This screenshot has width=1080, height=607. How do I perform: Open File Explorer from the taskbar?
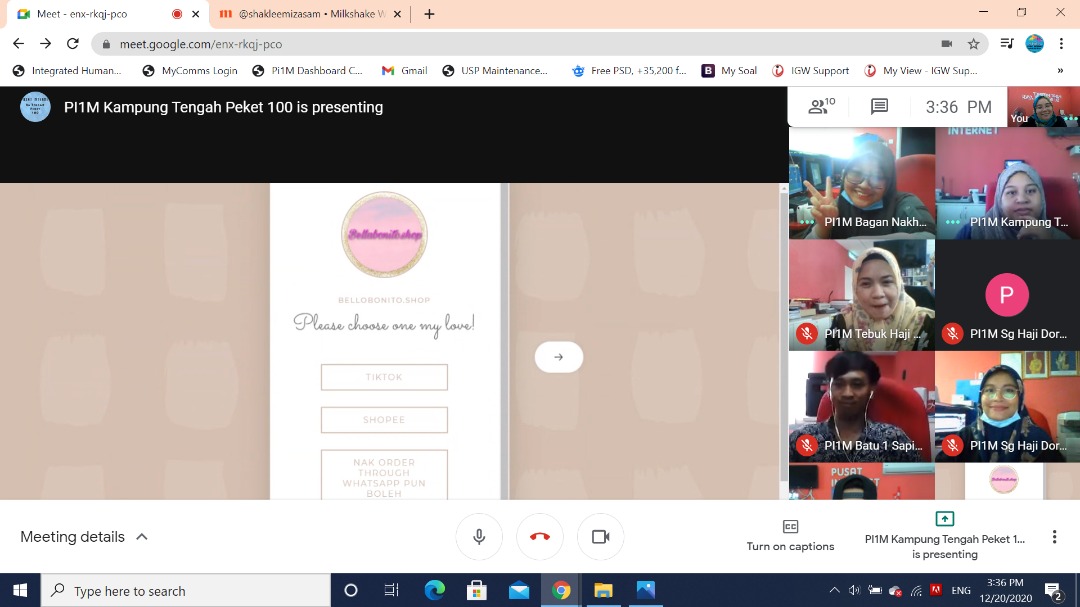pyautogui.click(x=603, y=591)
